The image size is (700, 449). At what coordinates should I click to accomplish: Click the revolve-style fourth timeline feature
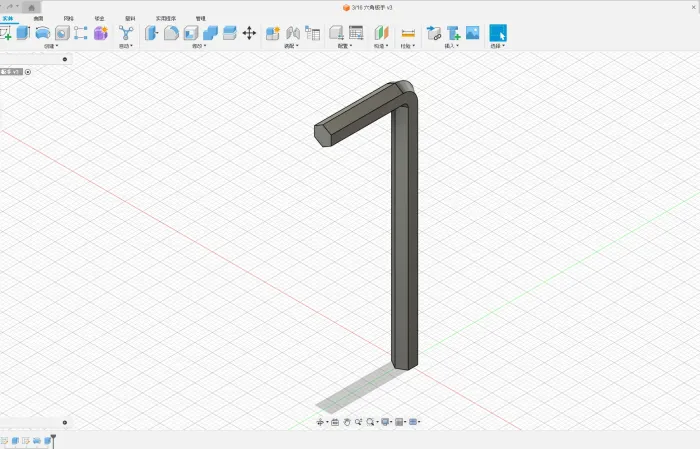point(37,441)
